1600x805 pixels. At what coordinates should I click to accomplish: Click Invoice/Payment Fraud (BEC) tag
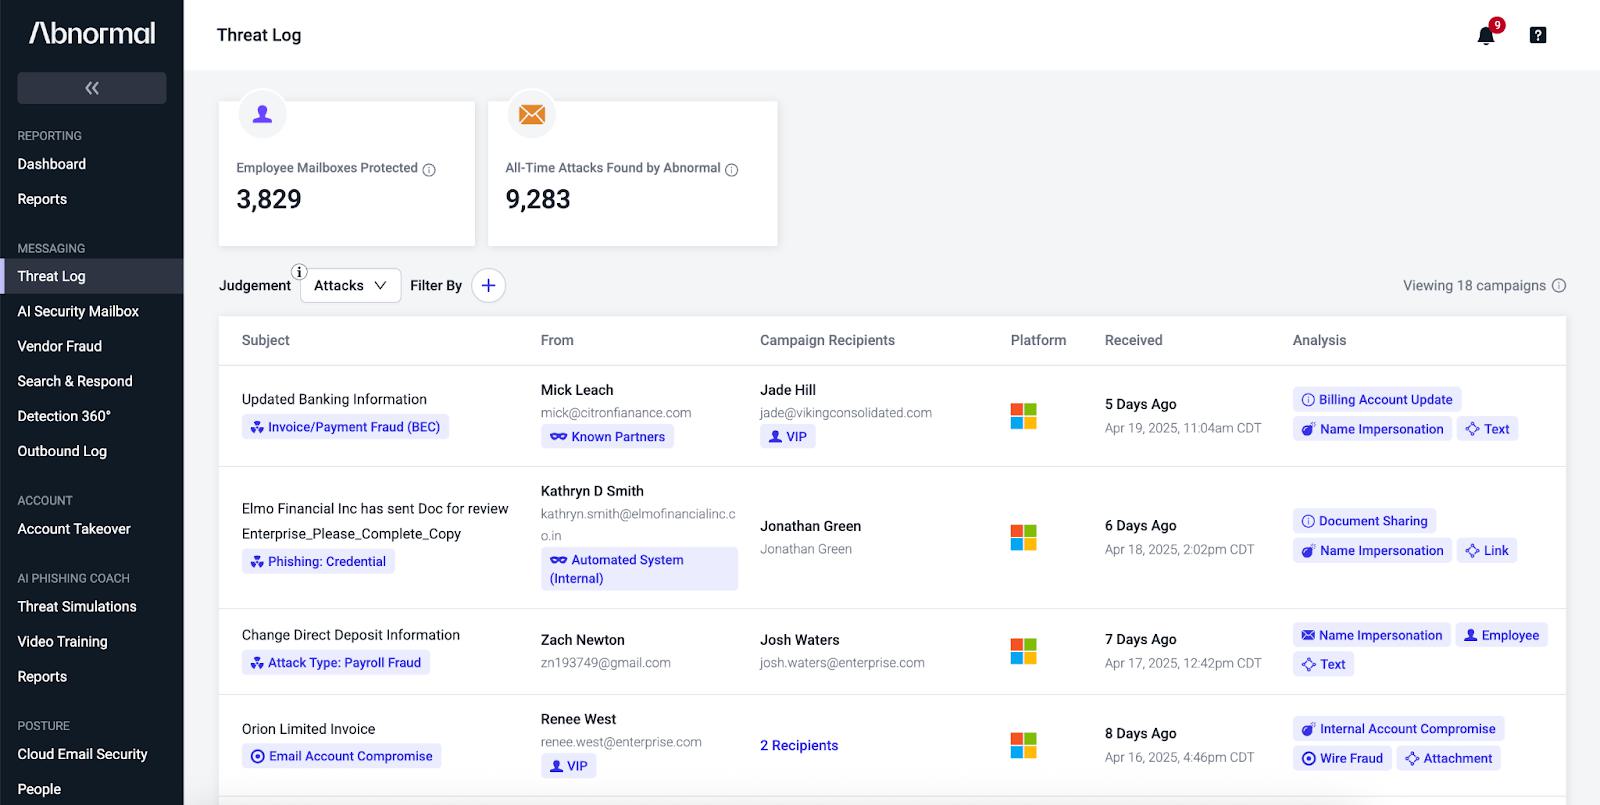click(345, 426)
